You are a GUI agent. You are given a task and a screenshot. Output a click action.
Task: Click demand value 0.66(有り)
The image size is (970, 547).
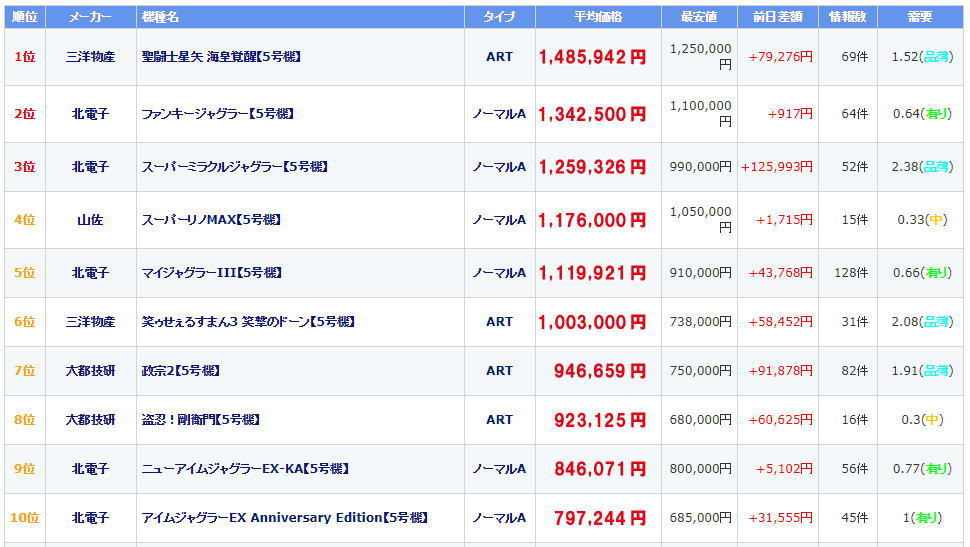(922, 273)
